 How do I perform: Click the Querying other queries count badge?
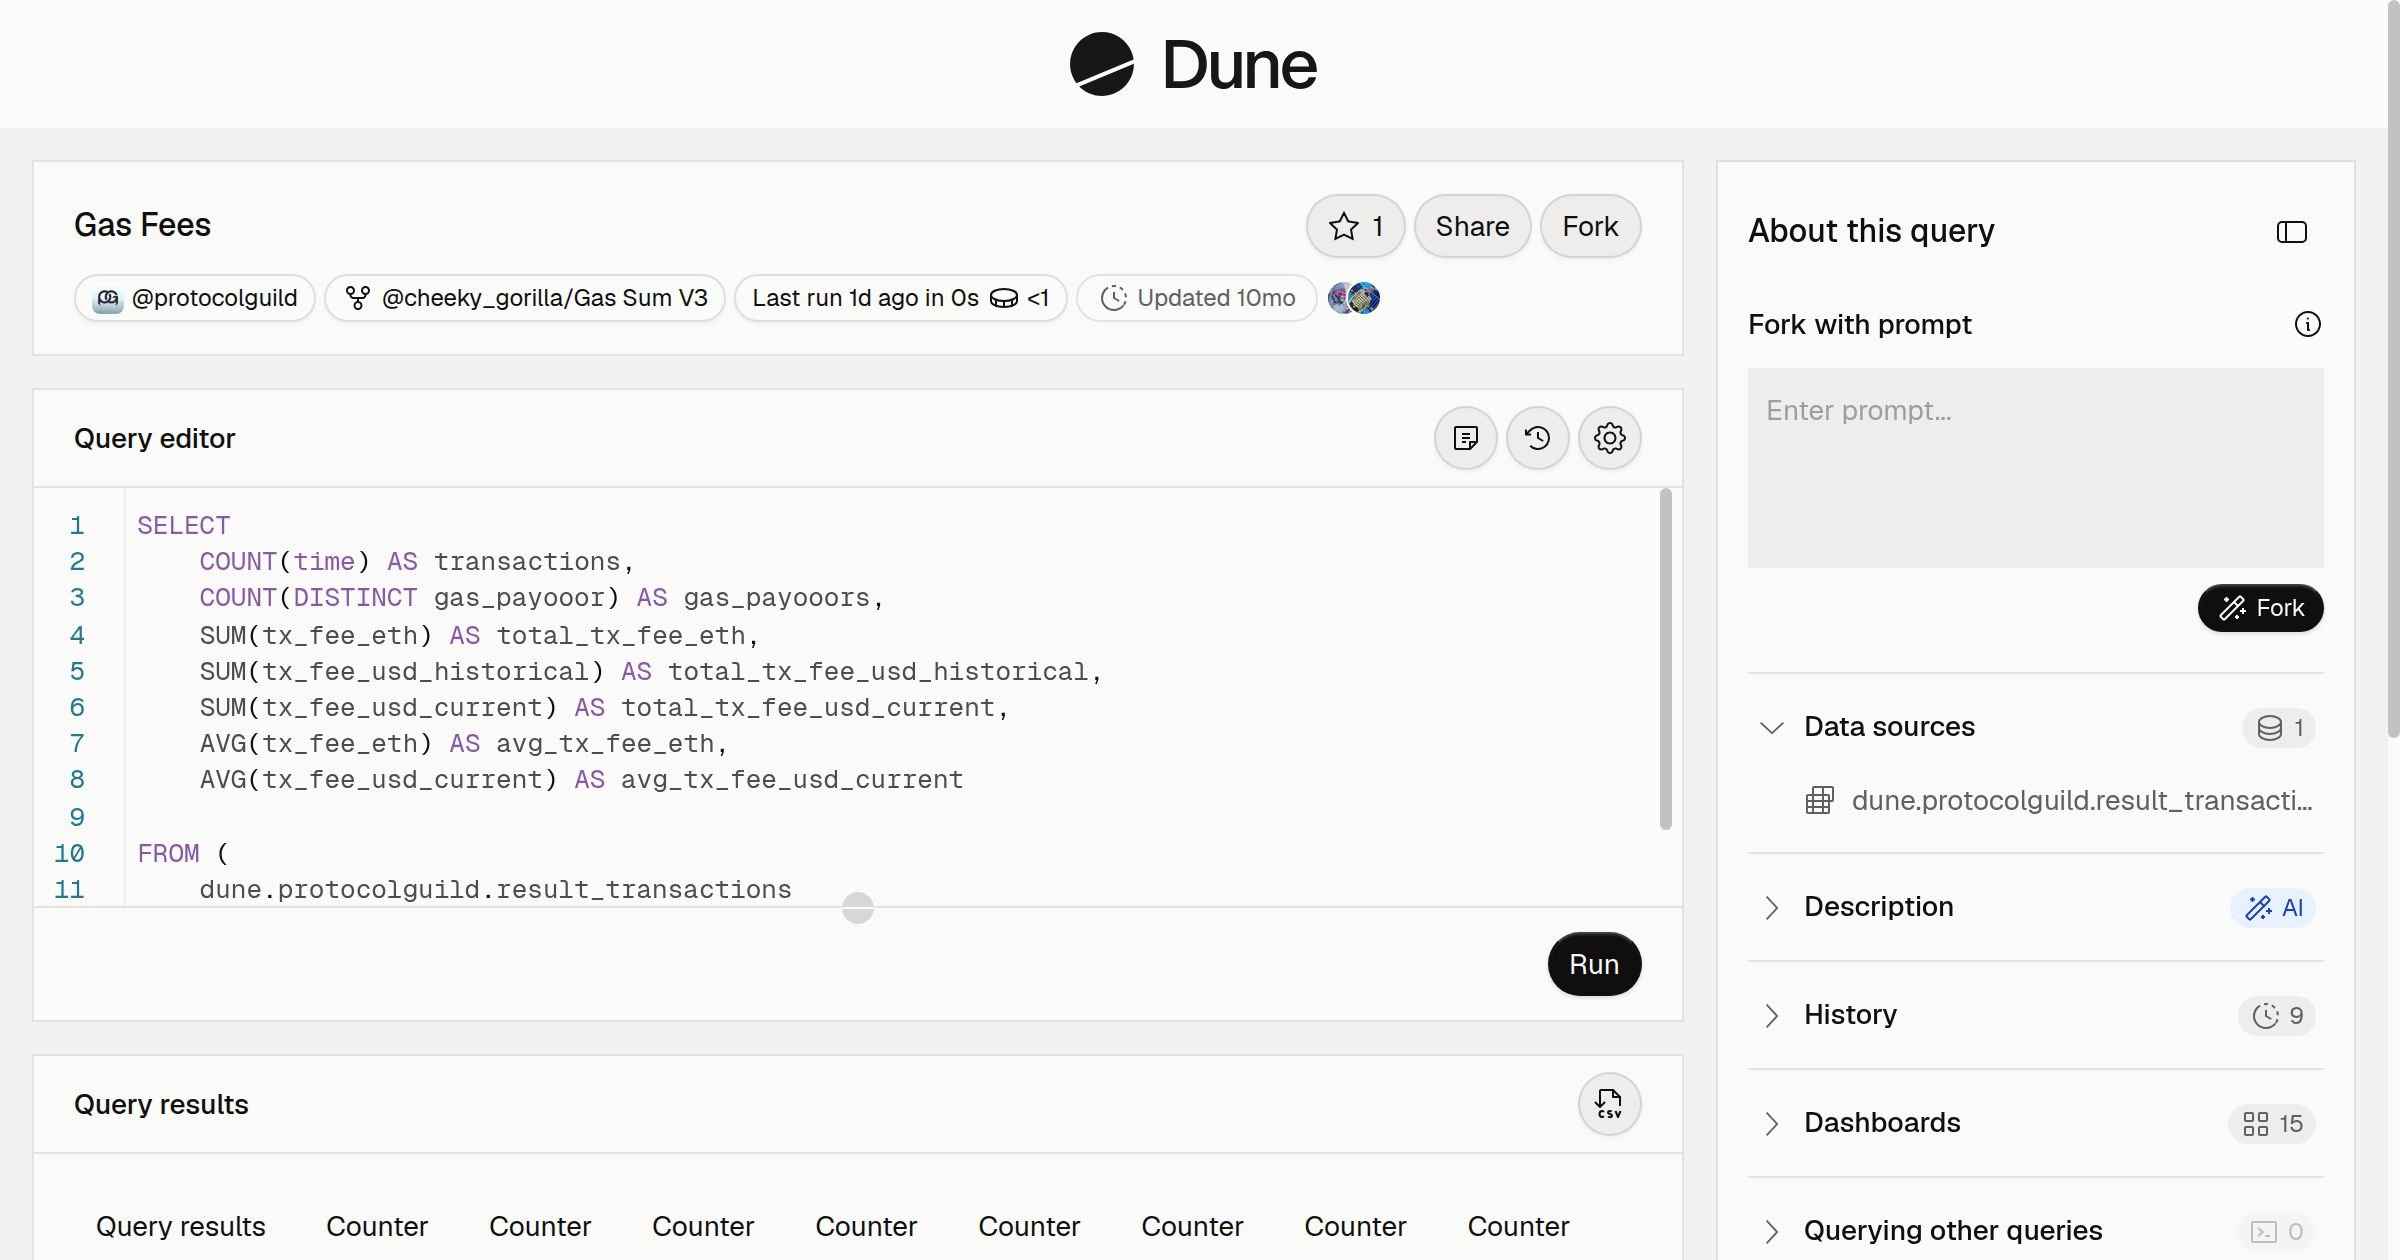2276,1231
